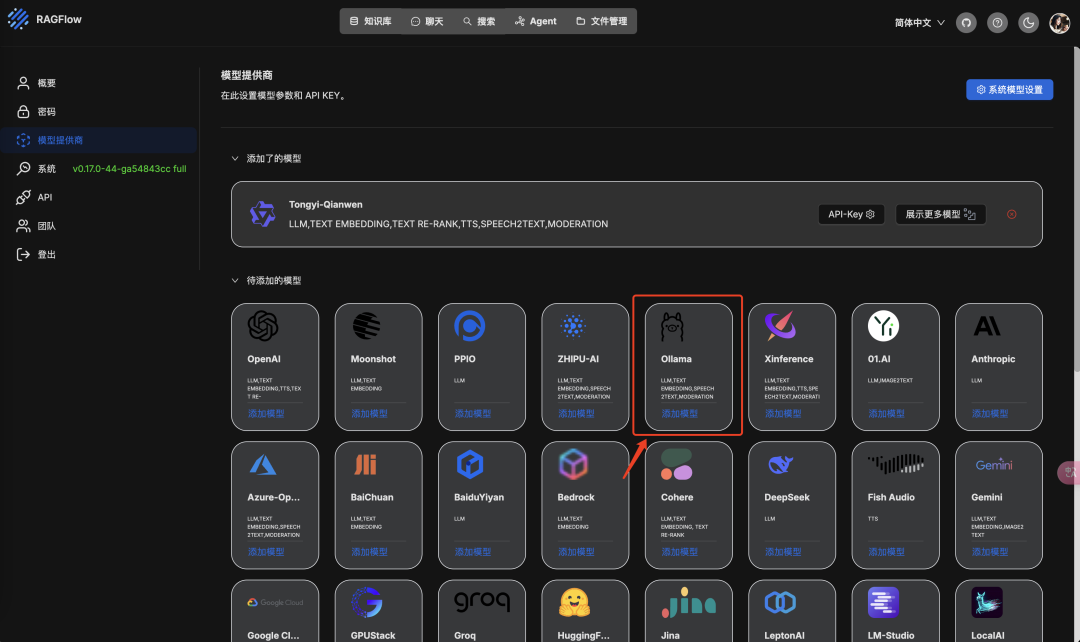
Task: Expand 展示更多模型 for Tongyi-Qianwen
Action: tap(940, 214)
